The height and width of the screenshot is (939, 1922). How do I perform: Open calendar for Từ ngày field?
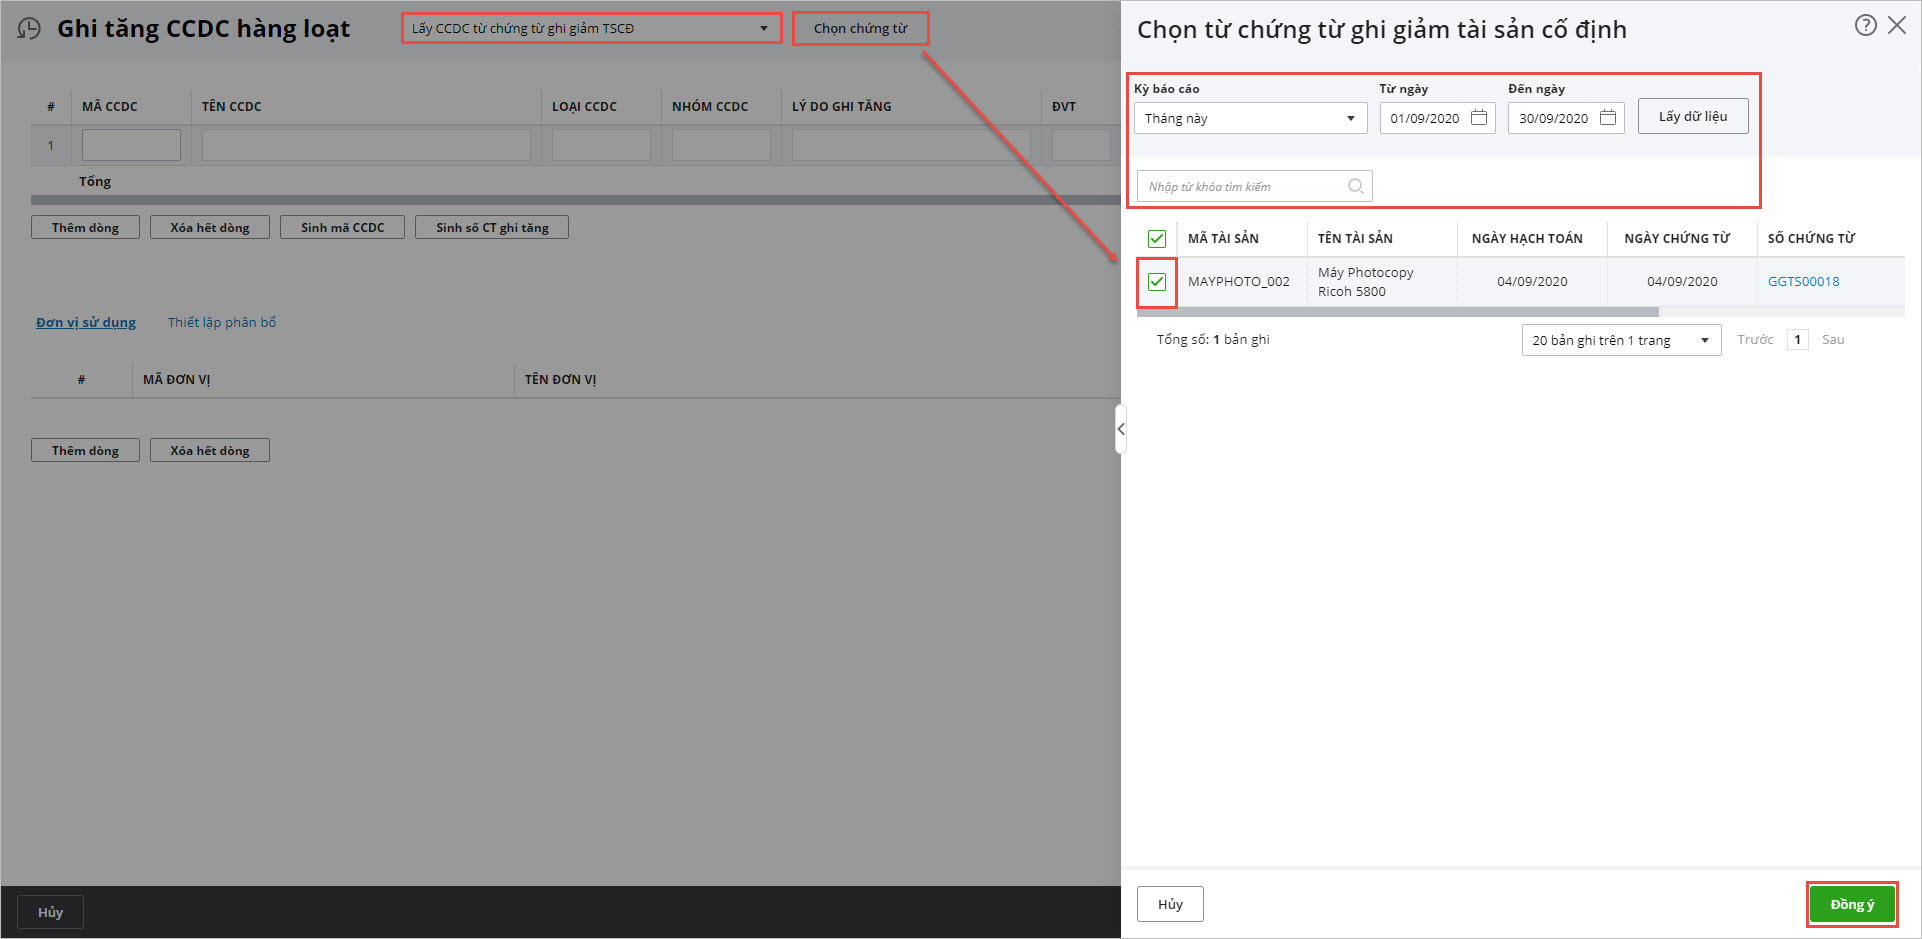(x=1479, y=118)
